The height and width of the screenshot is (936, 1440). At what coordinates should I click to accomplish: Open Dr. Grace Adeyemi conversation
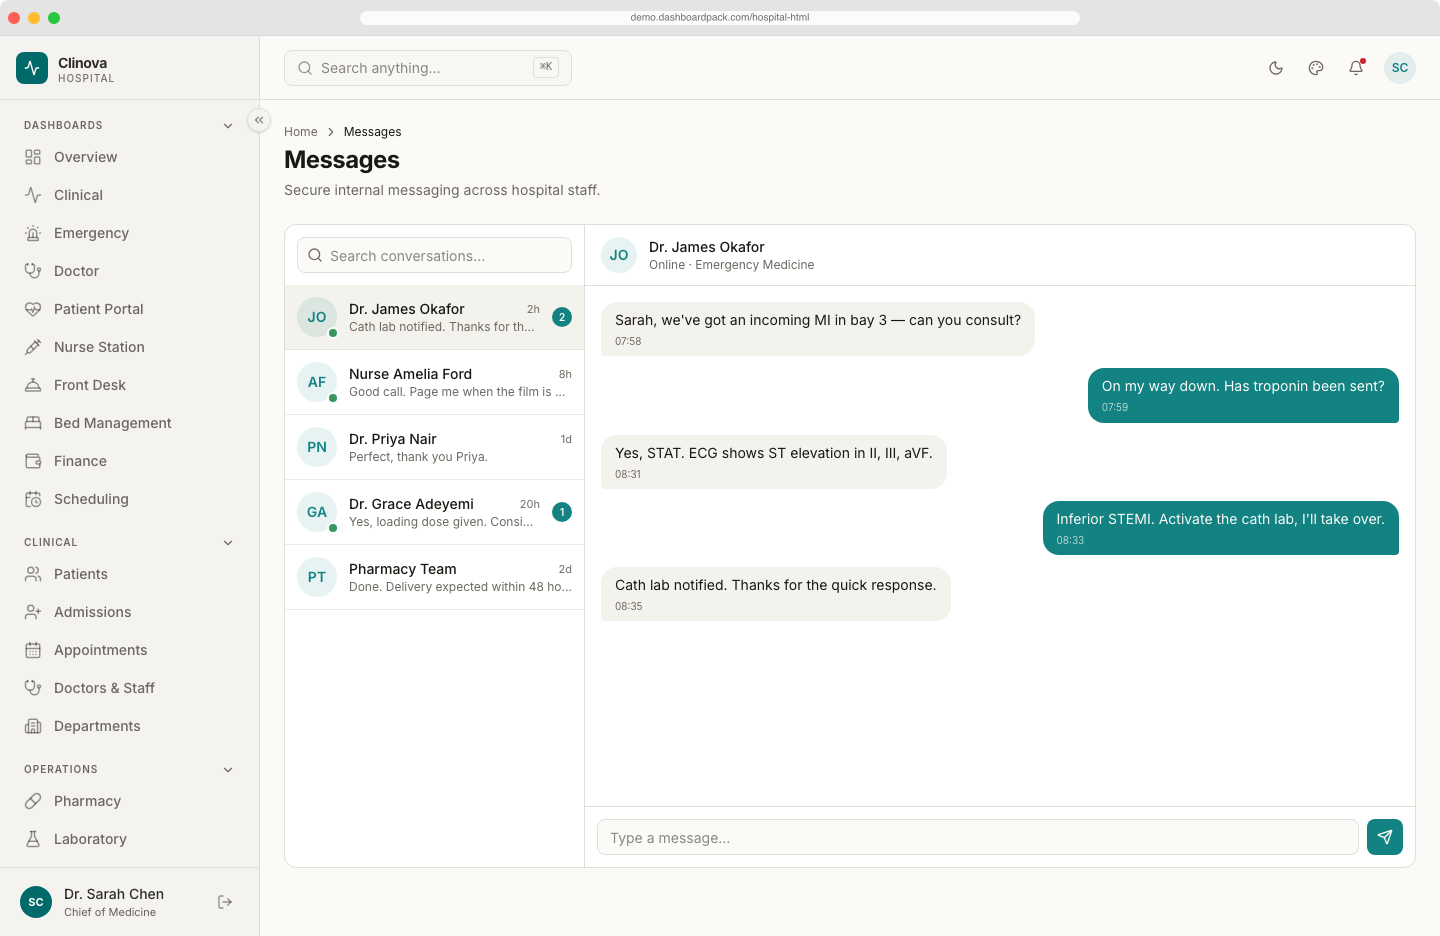434,512
